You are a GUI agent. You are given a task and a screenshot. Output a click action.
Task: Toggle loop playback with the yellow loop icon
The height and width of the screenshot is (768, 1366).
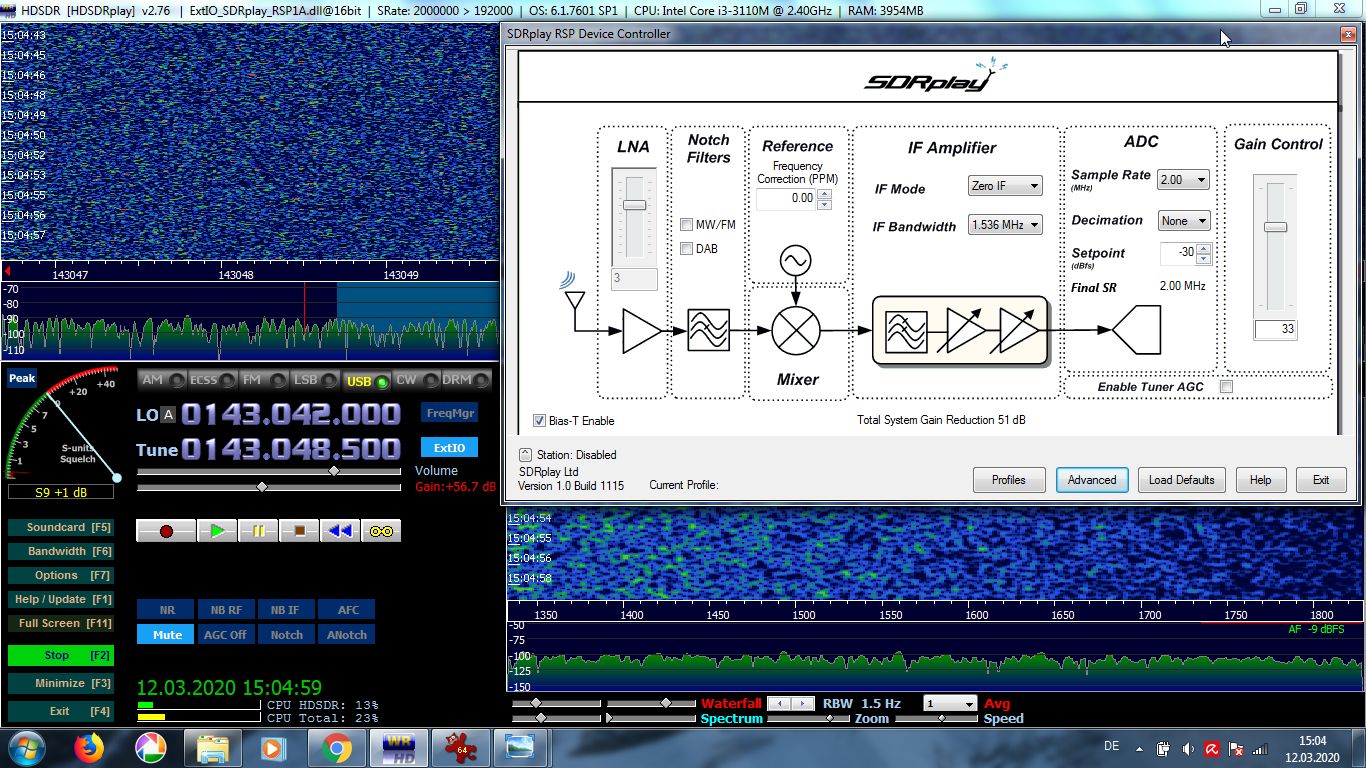(x=381, y=531)
